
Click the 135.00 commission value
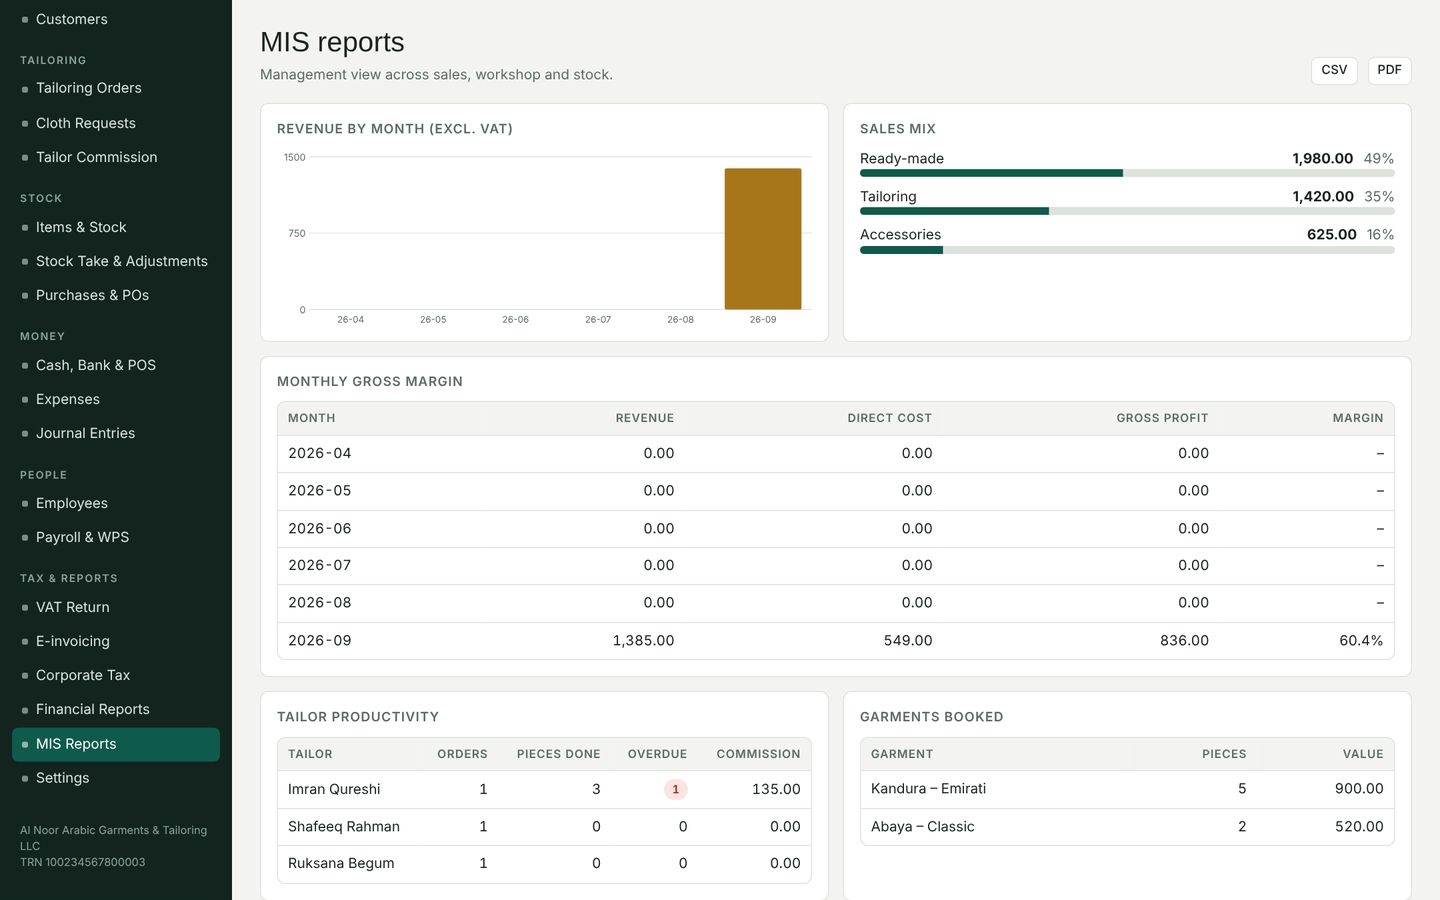point(776,789)
